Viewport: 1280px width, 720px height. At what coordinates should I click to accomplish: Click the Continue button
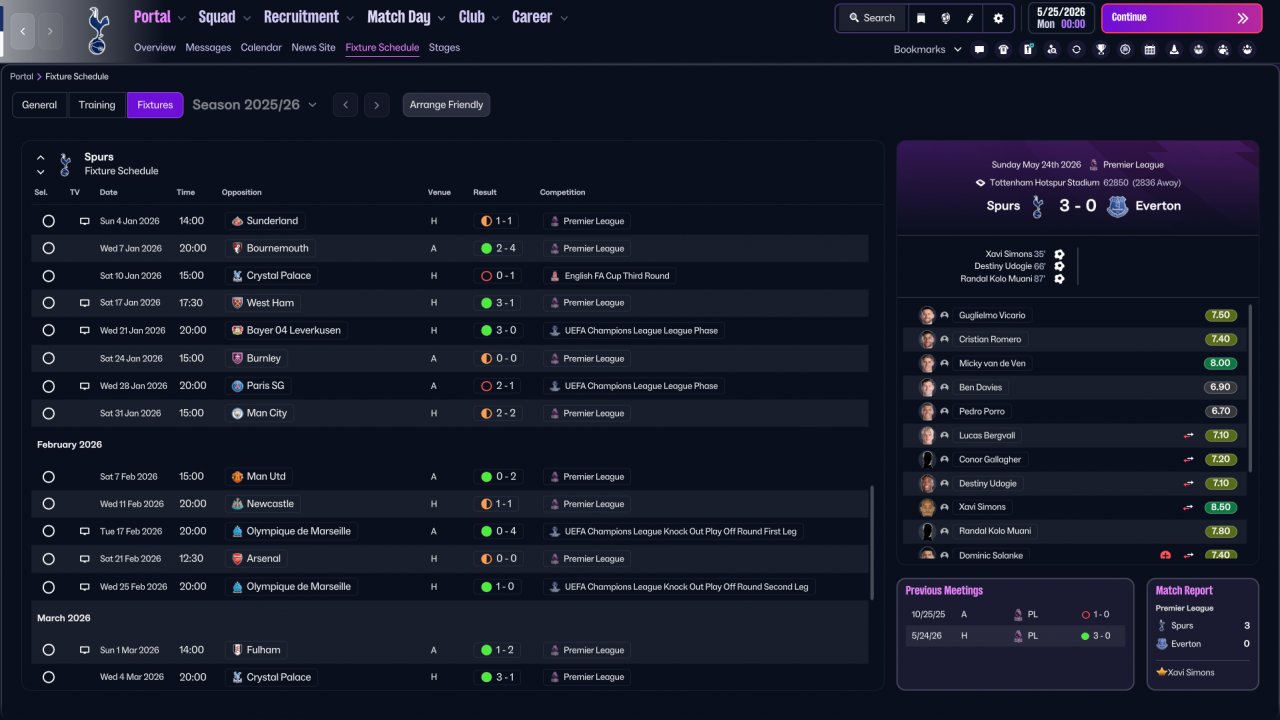point(1181,18)
